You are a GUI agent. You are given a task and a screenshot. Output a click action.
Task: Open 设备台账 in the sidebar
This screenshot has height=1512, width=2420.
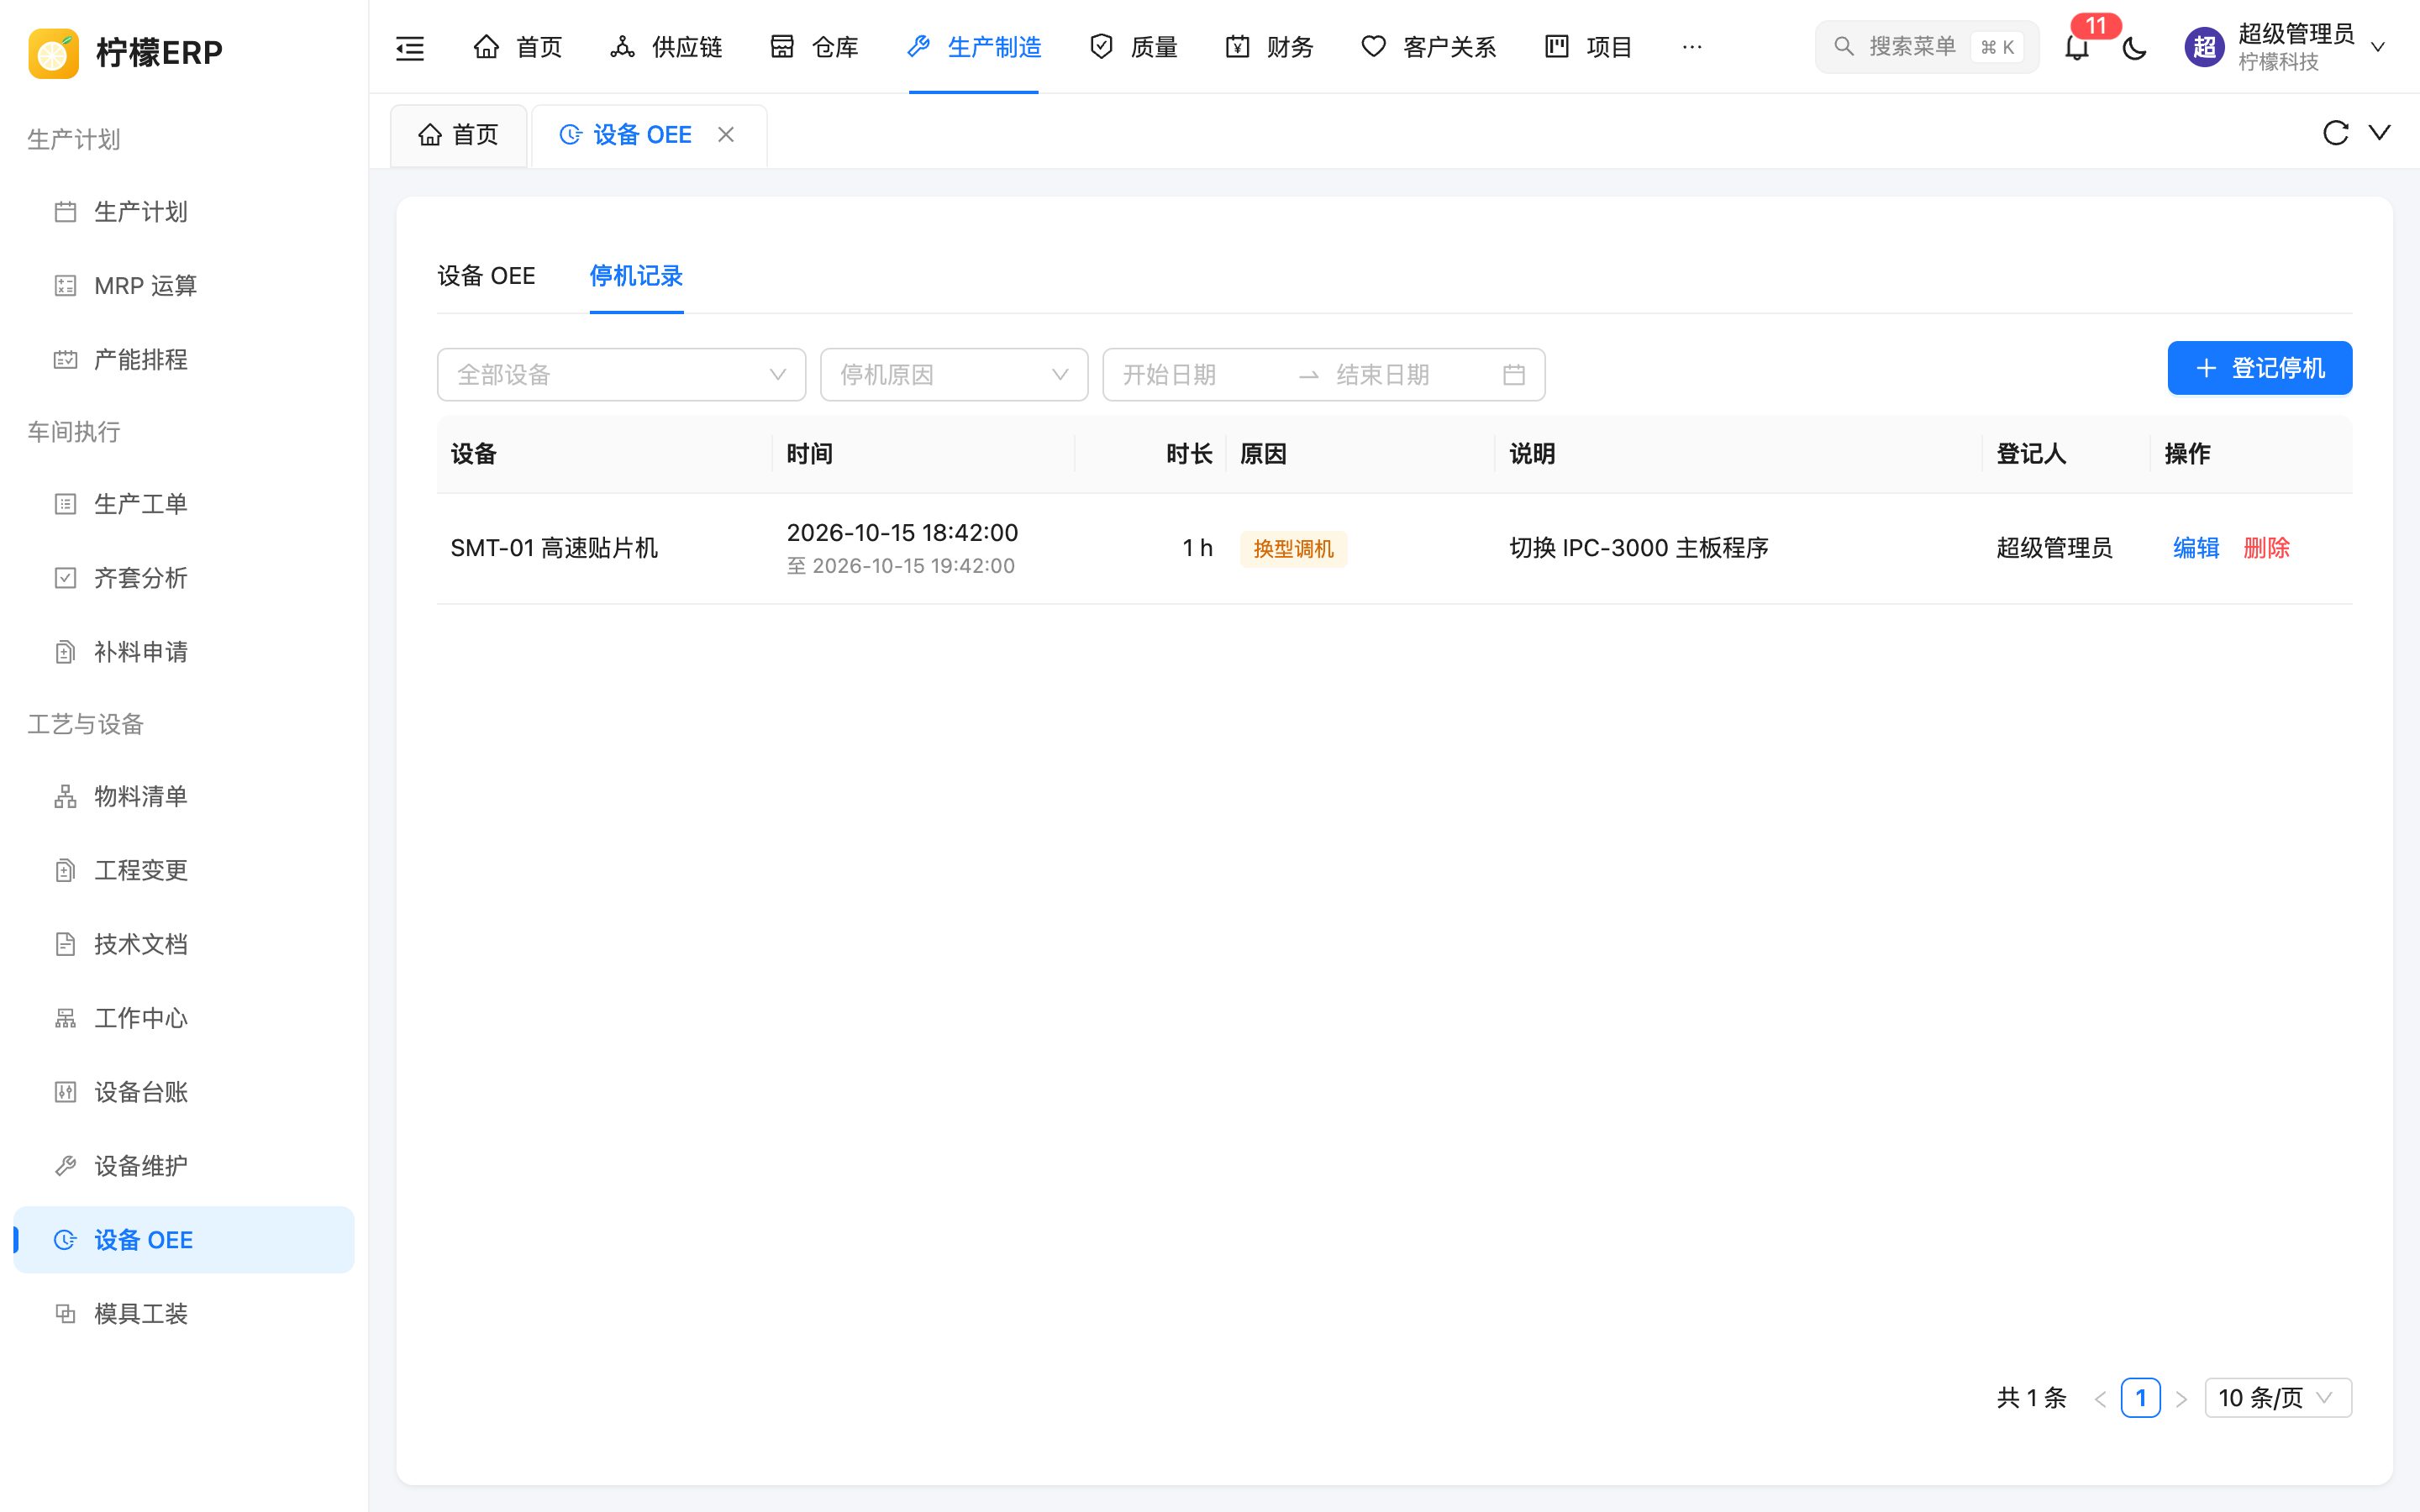[184, 1092]
